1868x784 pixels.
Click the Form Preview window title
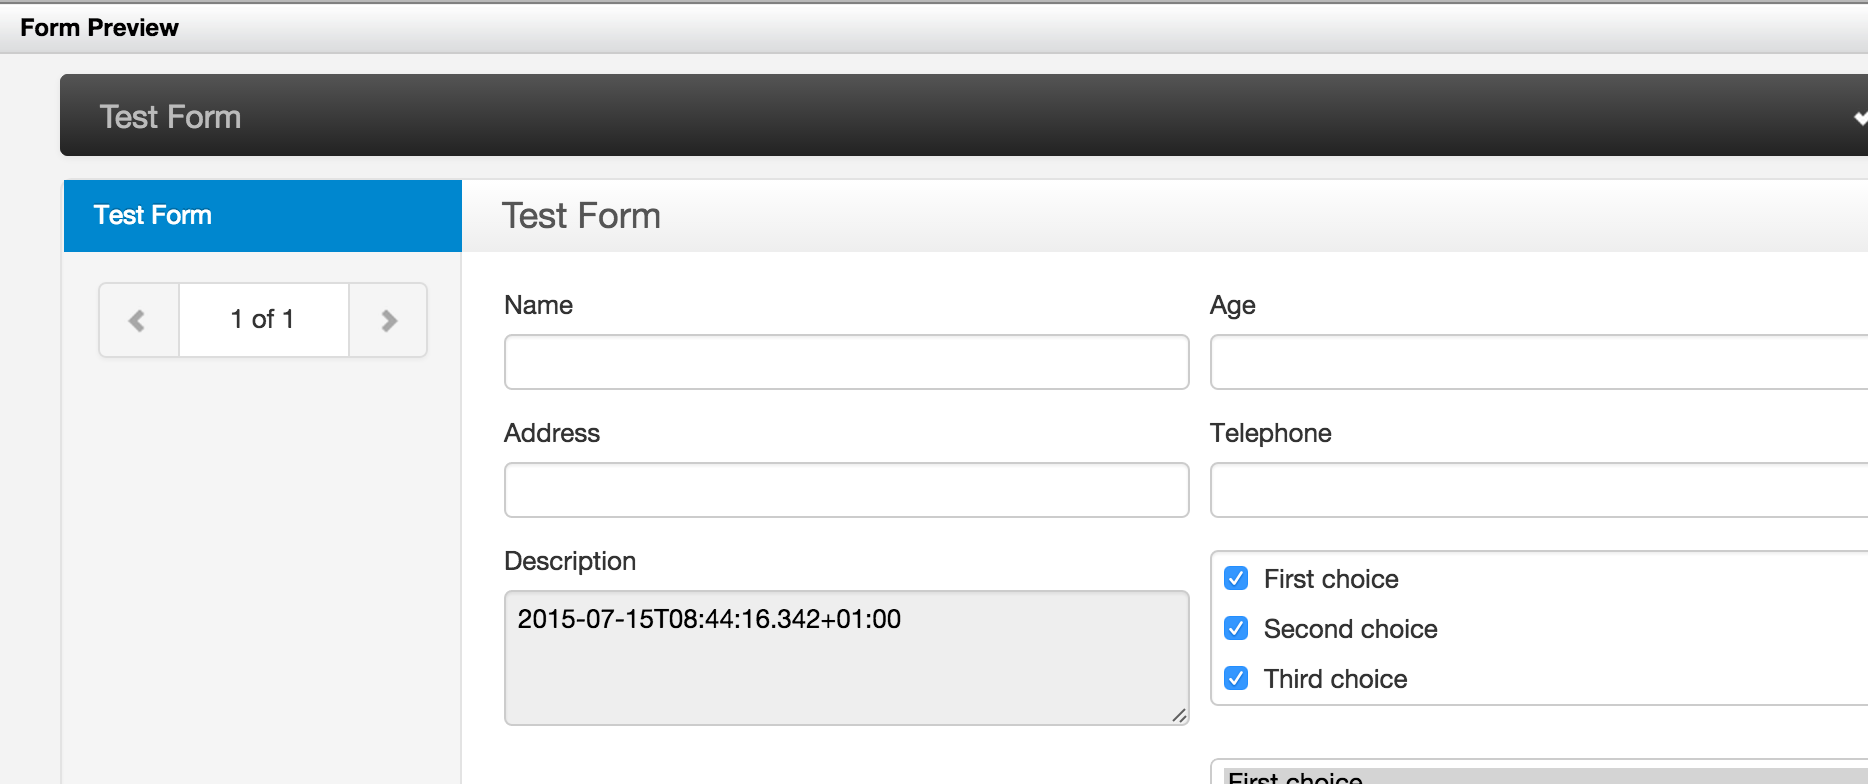99,28
